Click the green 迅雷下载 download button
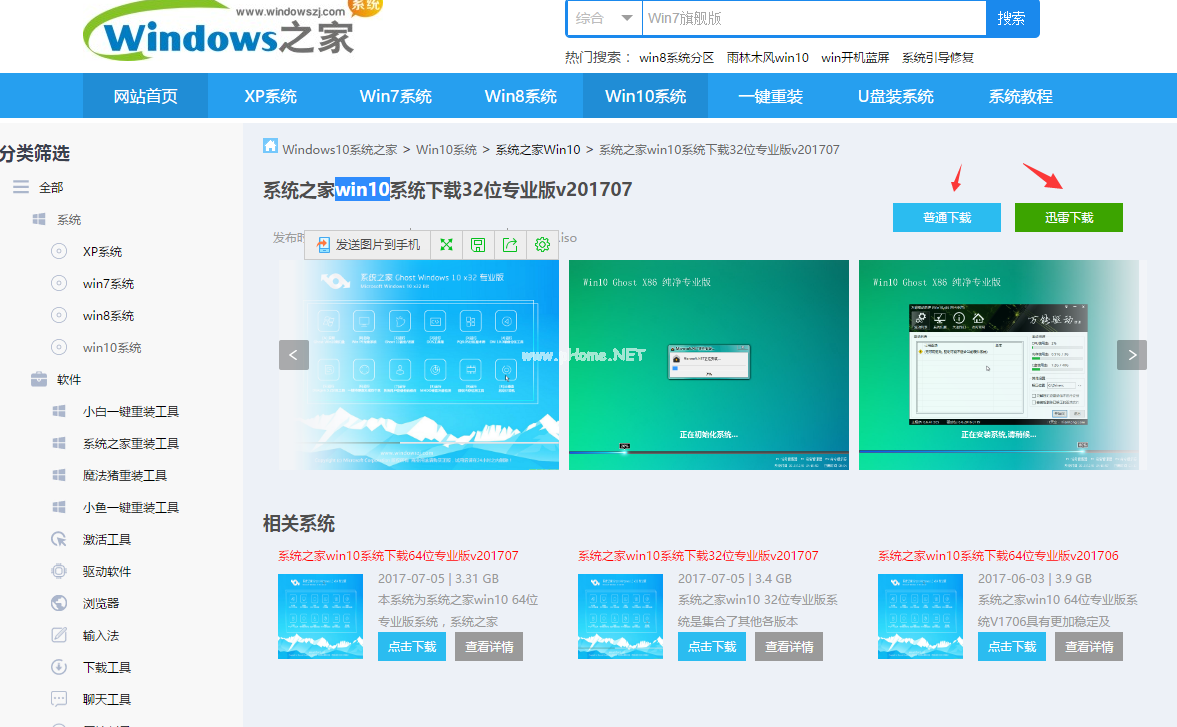The width and height of the screenshot is (1177, 727). pyautogui.click(x=1068, y=217)
